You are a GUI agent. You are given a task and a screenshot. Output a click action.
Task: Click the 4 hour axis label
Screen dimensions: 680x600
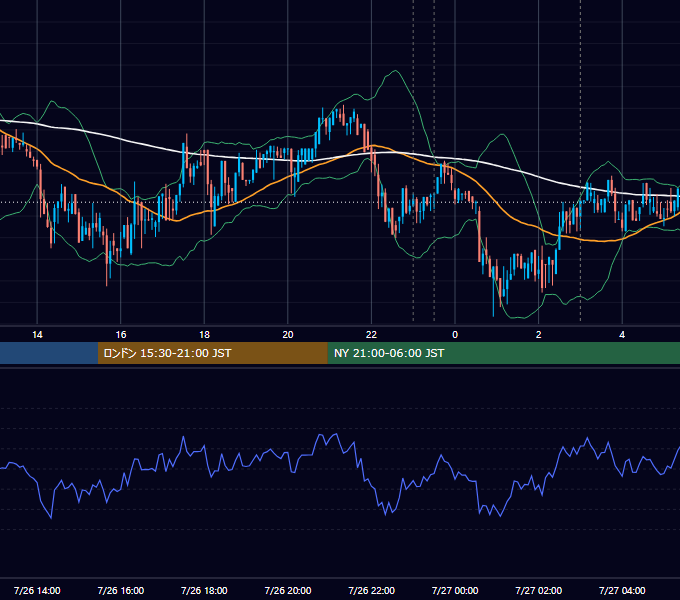click(x=622, y=335)
